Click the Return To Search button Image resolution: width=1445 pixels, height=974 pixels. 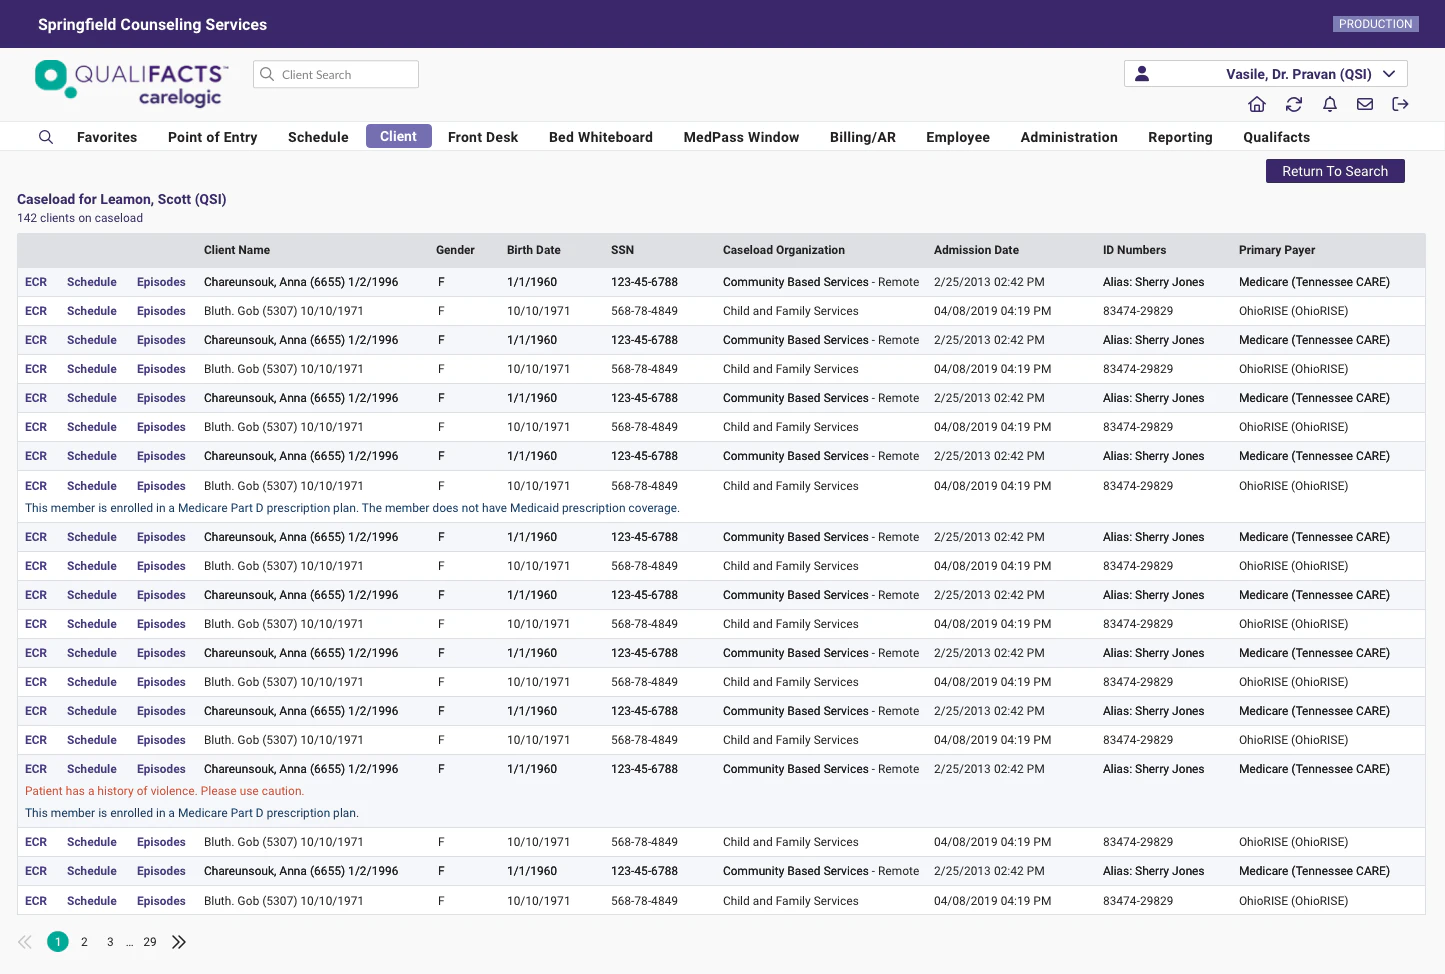1335,171
